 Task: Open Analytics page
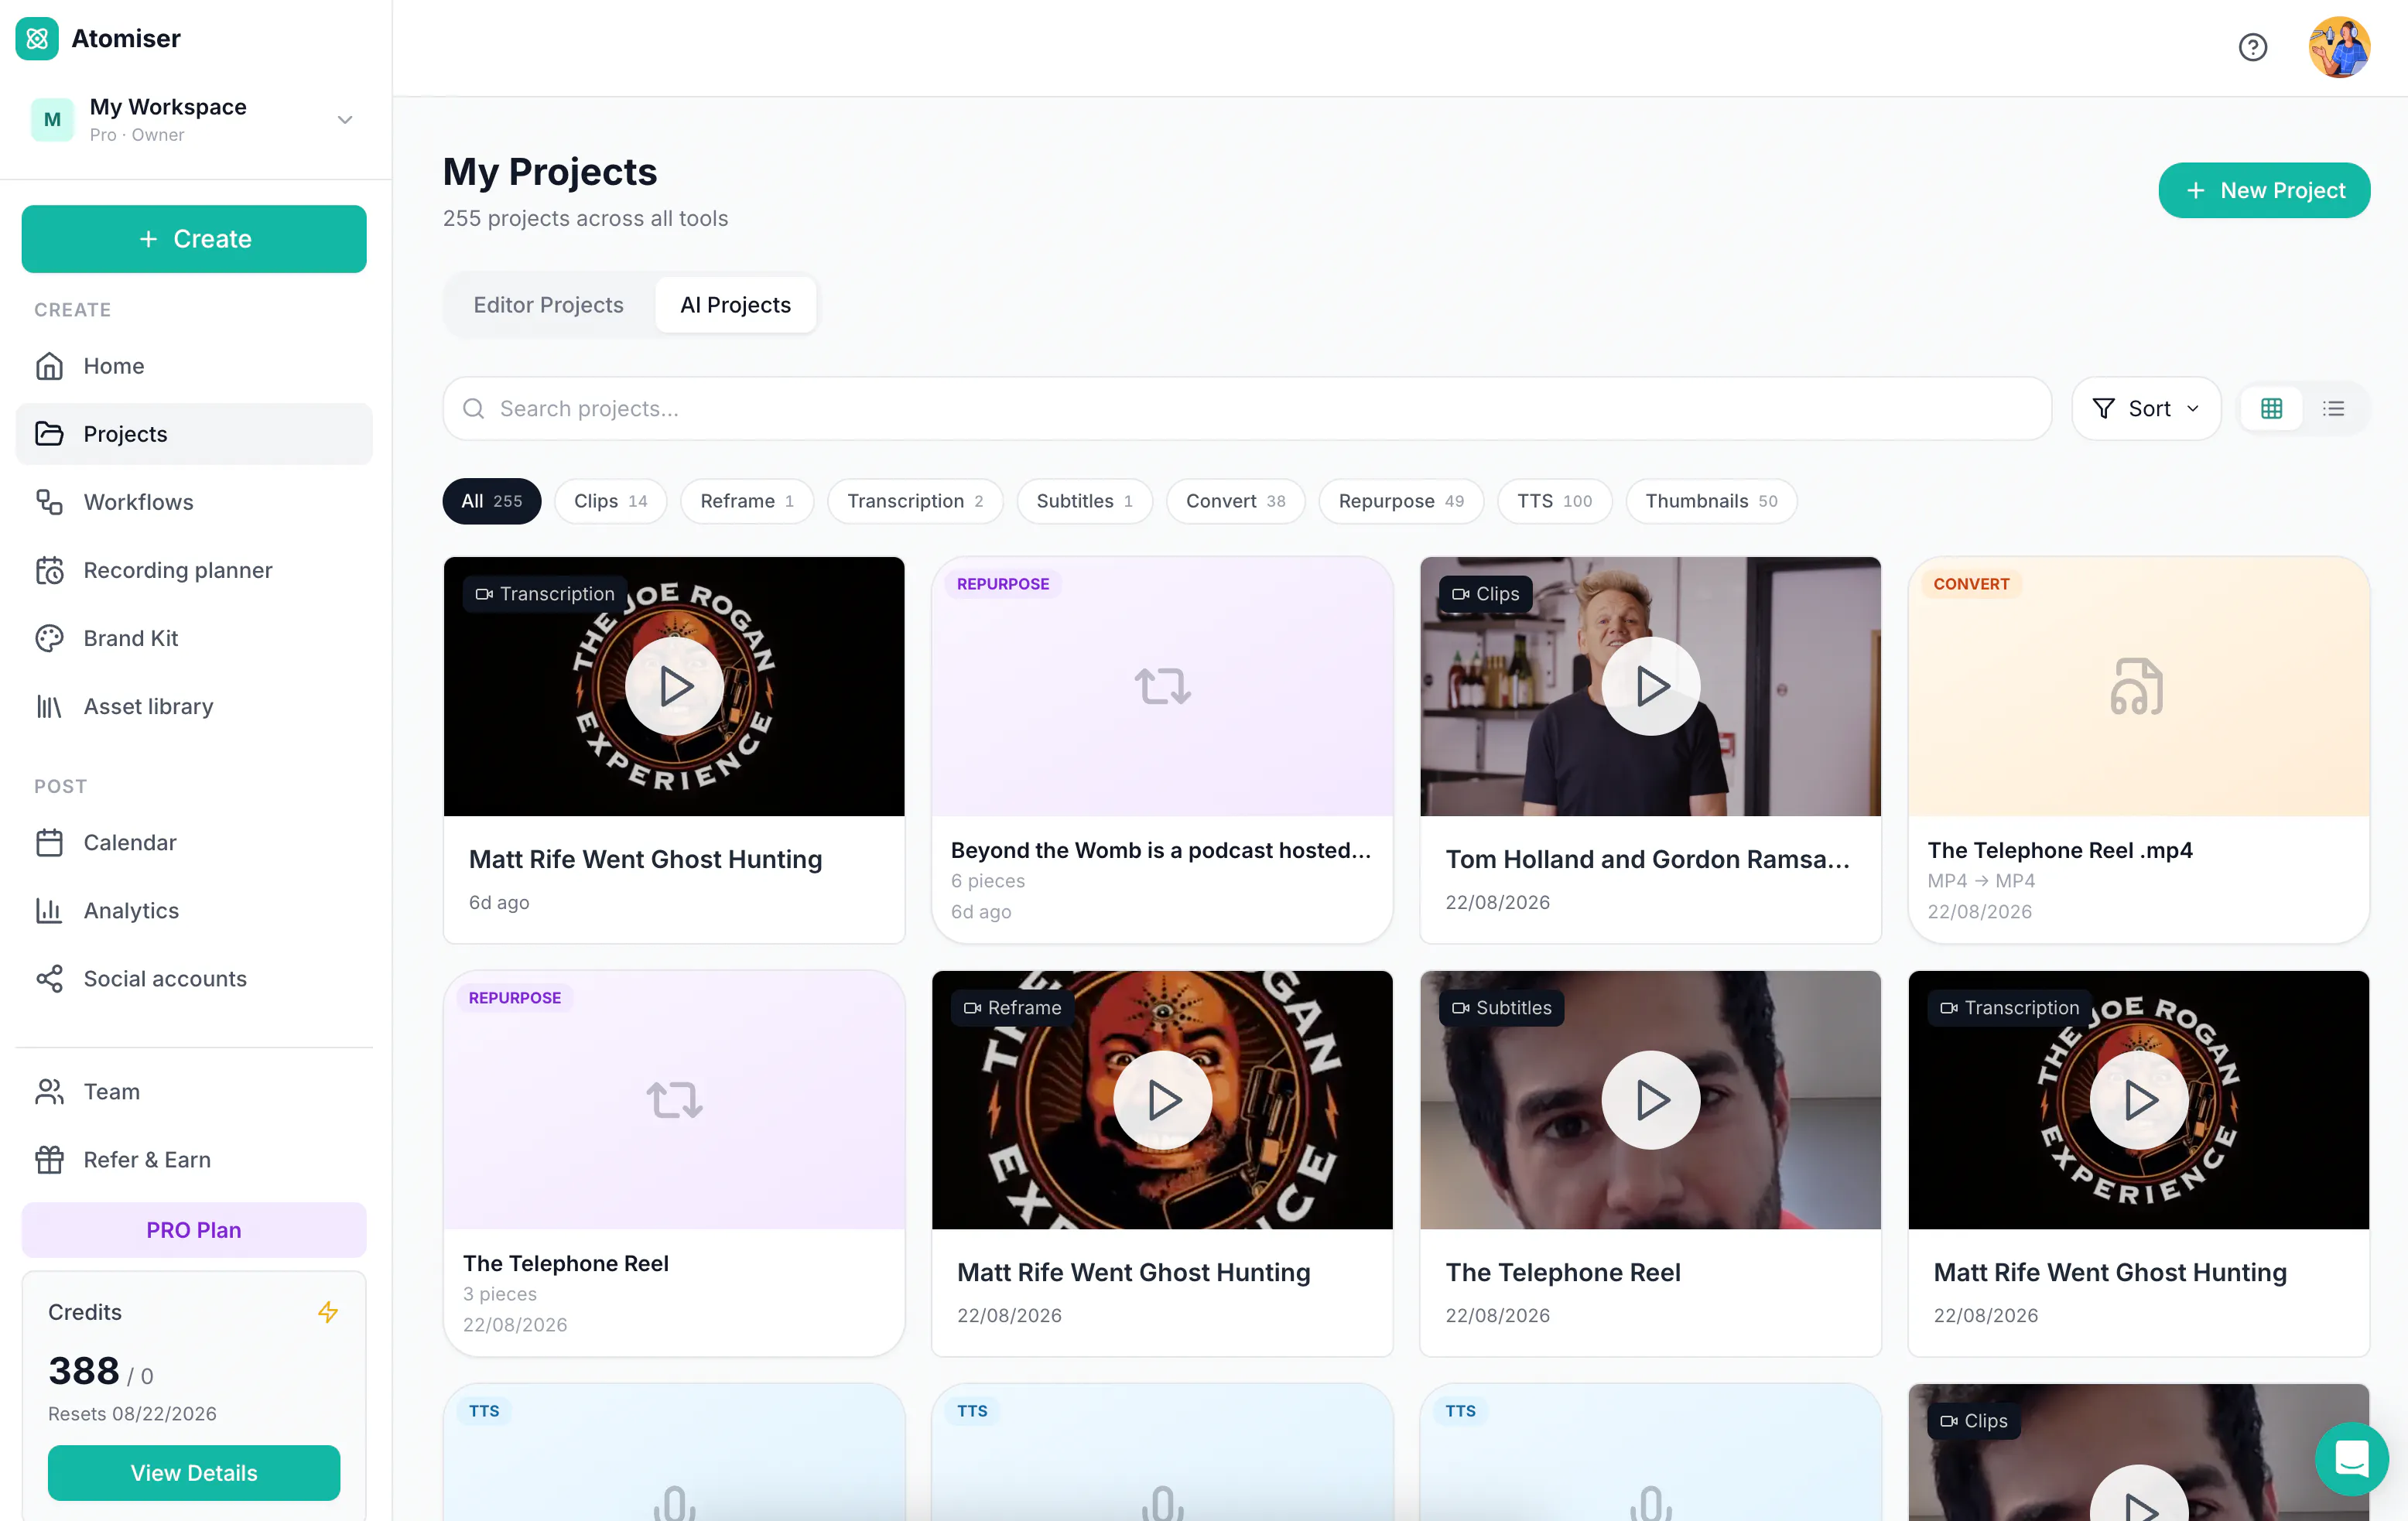click(194, 910)
